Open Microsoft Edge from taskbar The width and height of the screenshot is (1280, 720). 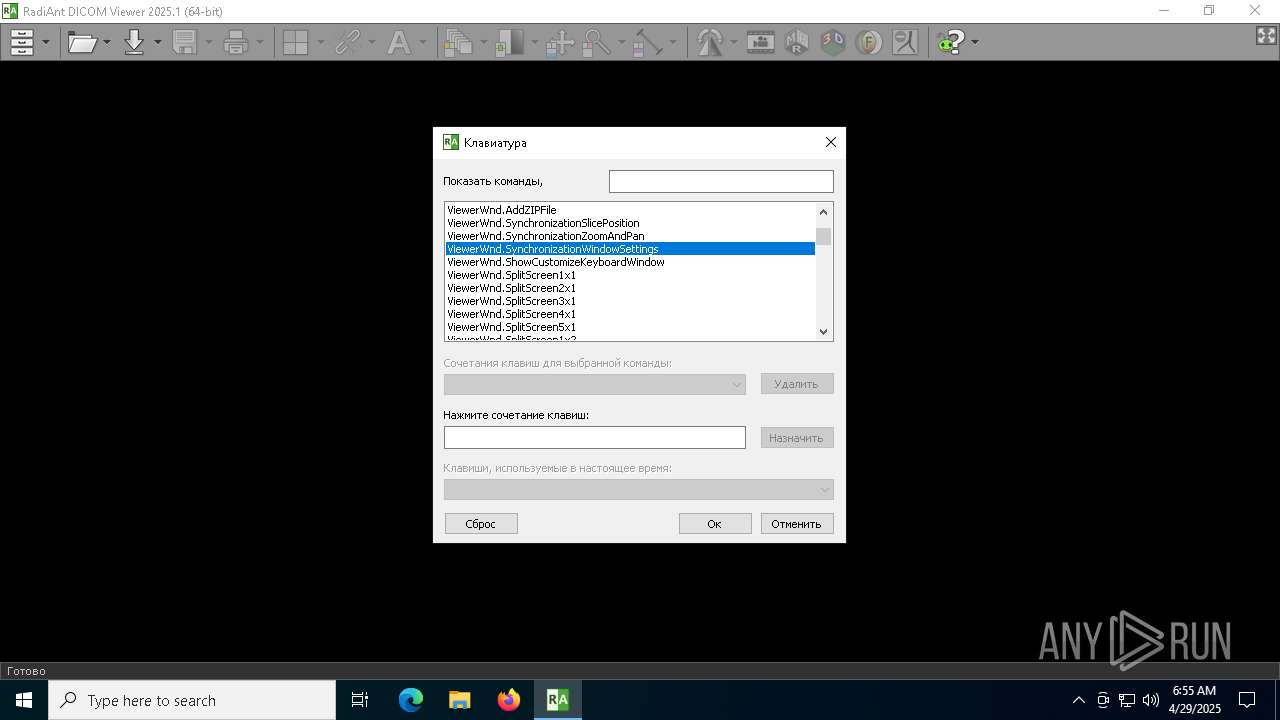(411, 700)
